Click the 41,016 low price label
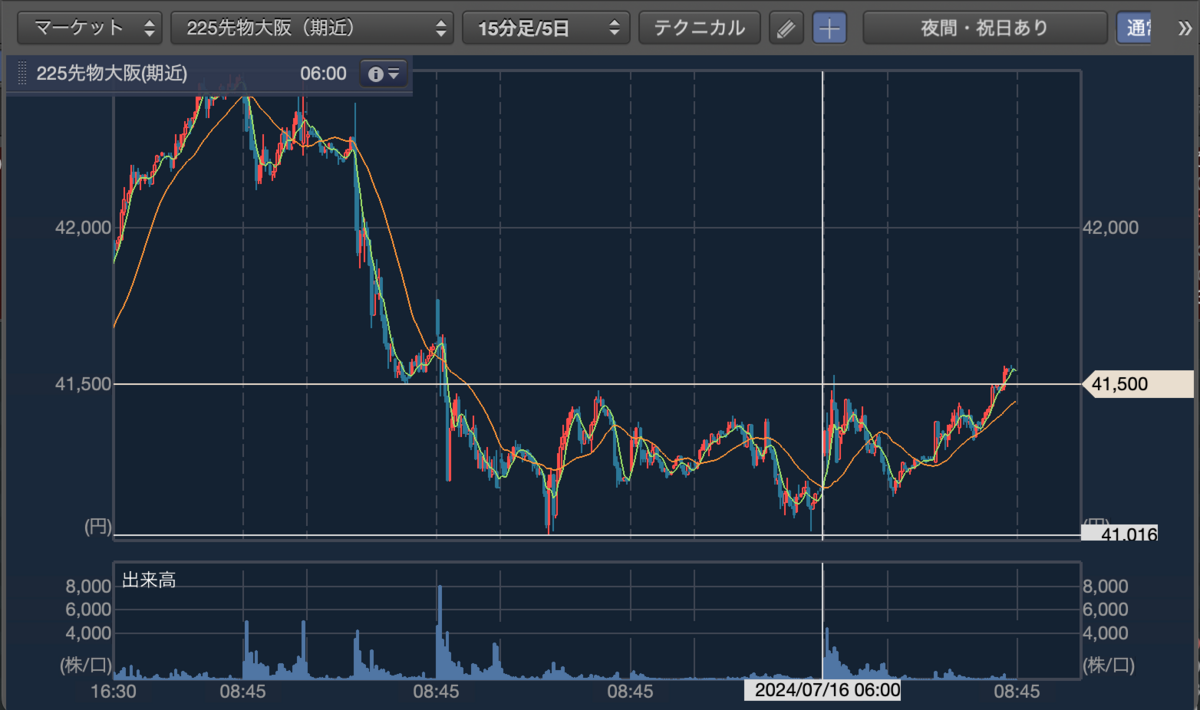This screenshot has width=1200, height=710. coord(1120,534)
